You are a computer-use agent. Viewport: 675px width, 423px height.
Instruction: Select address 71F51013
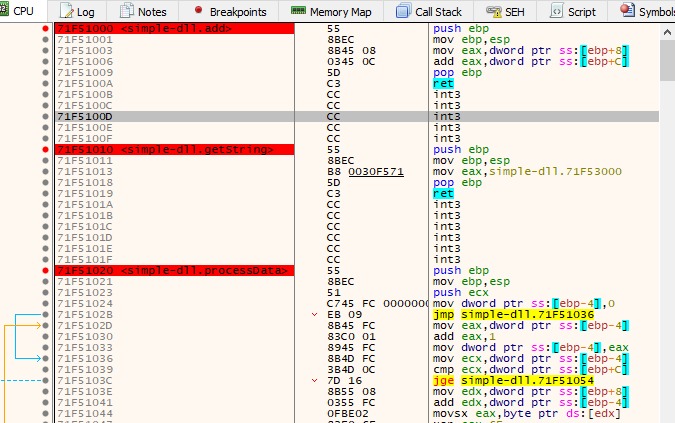pos(85,171)
